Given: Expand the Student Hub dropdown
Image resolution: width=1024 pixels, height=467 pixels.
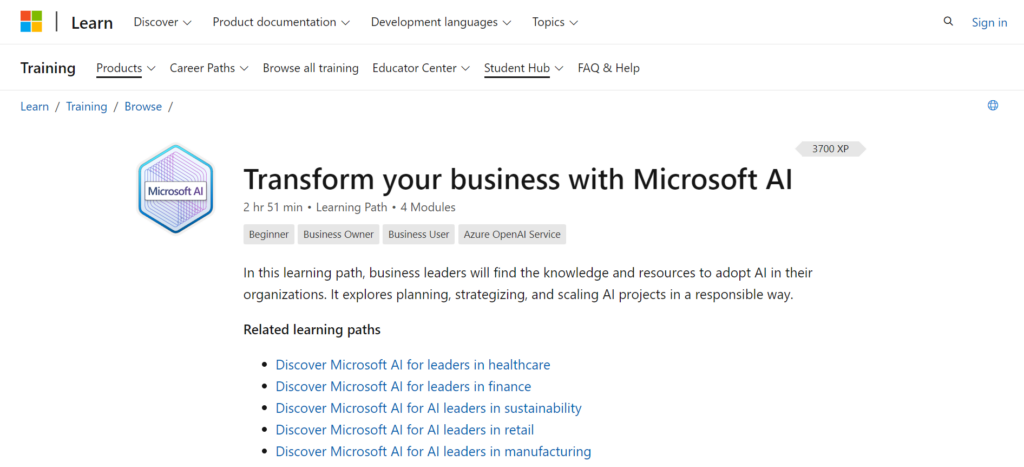Looking at the screenshot, I should (x=524, y=68).
